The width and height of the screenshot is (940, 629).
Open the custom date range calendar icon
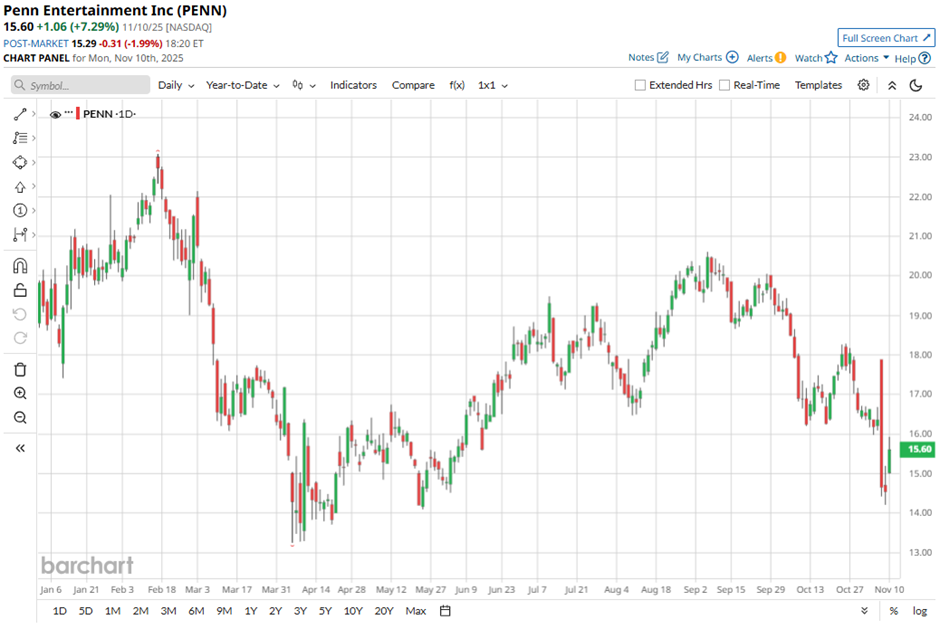[445, 611]
